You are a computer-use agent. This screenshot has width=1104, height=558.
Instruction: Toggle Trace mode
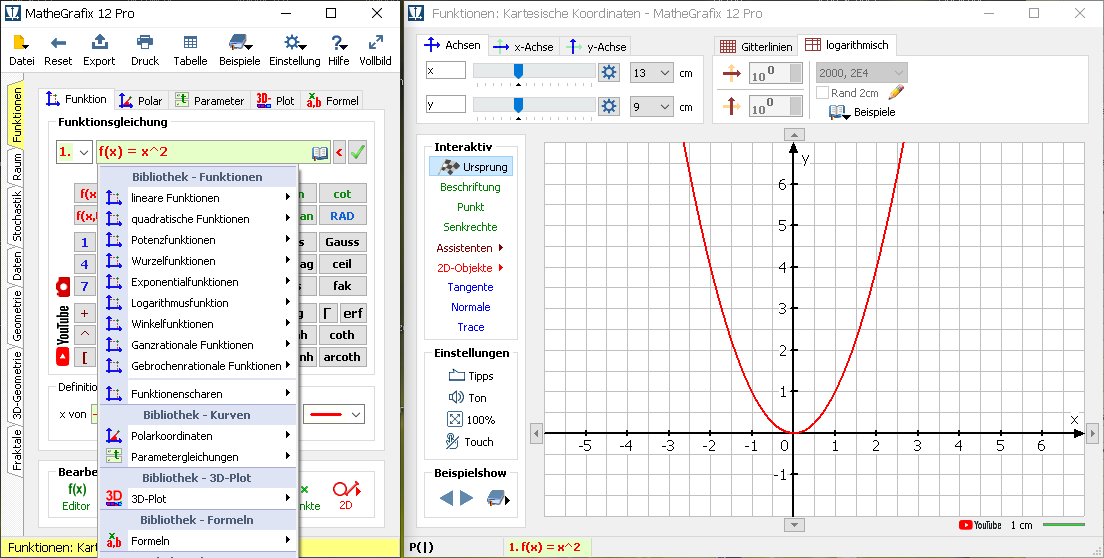pos(471,327)
